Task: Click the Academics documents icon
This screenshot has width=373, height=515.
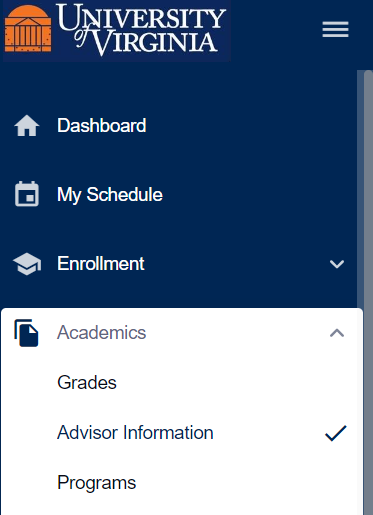Action: 26,333
